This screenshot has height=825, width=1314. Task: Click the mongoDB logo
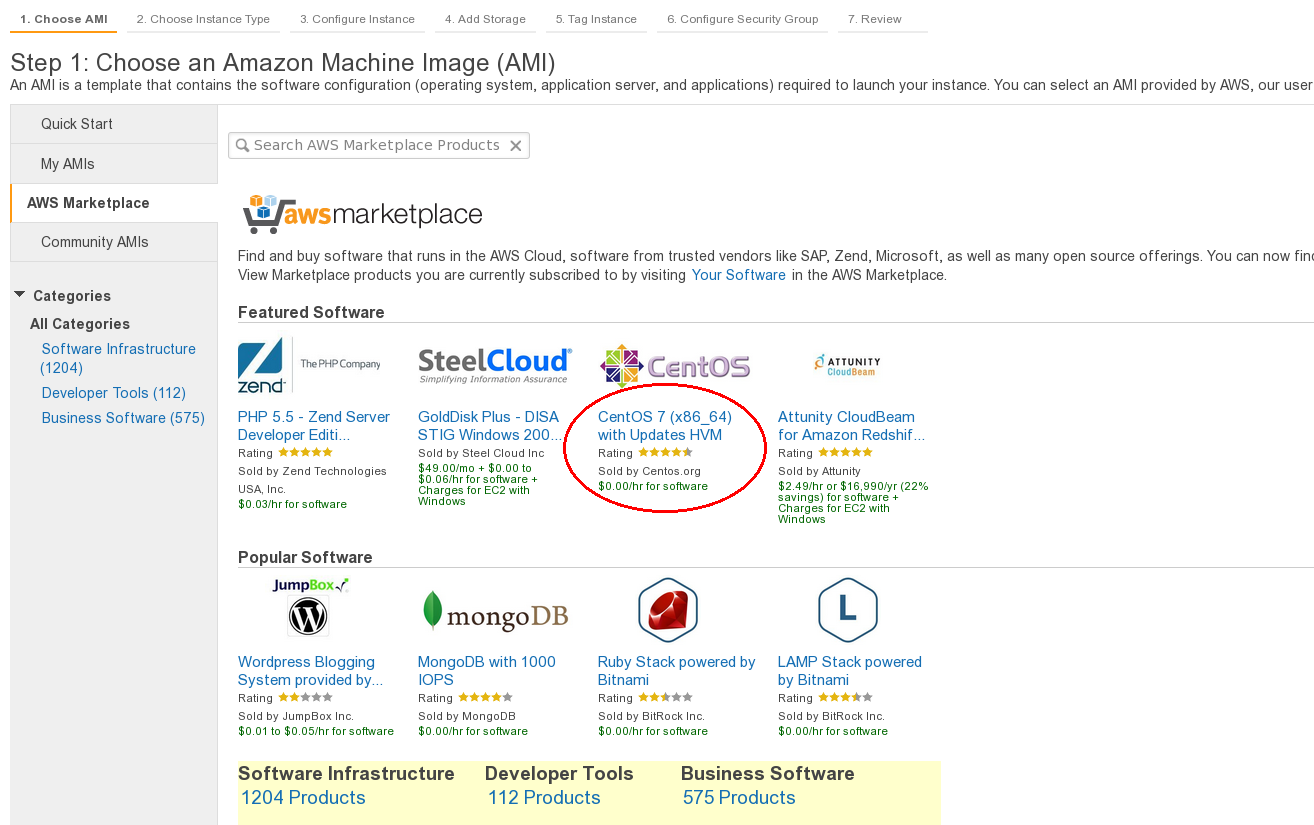495,610
